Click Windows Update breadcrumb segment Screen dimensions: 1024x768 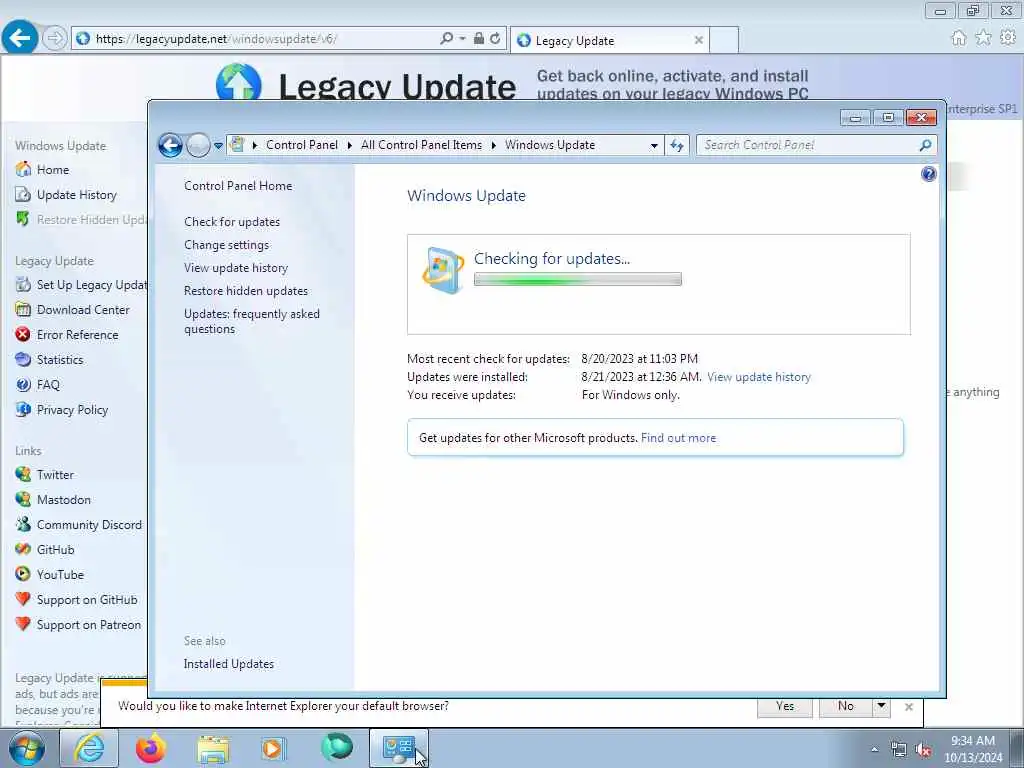[x=550, y=145]
